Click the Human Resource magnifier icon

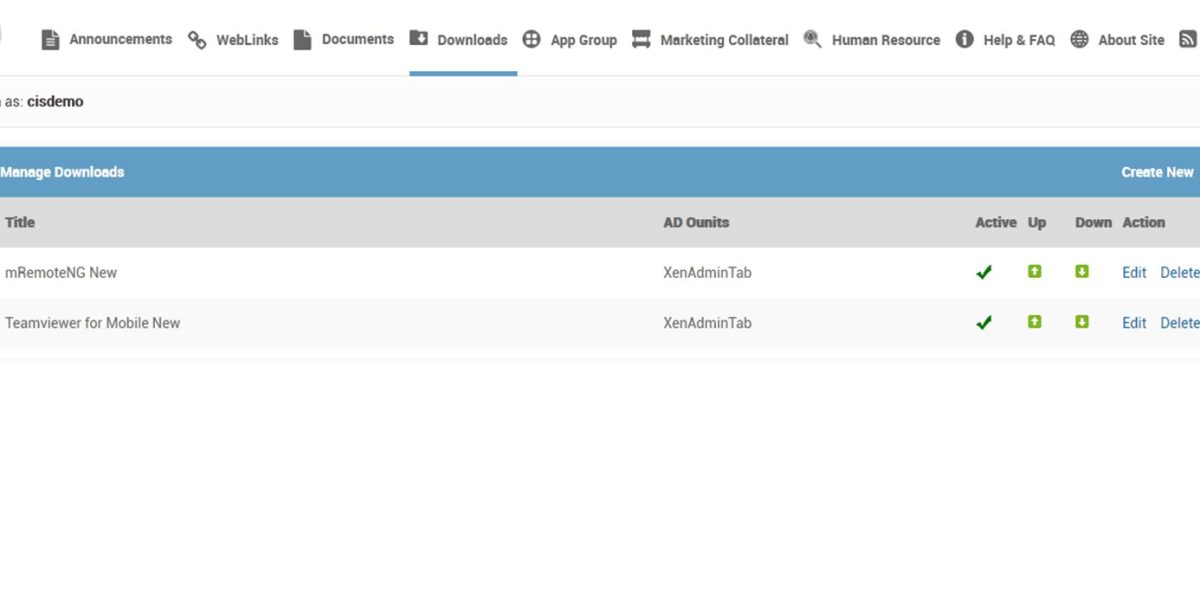tap(812, 39)
